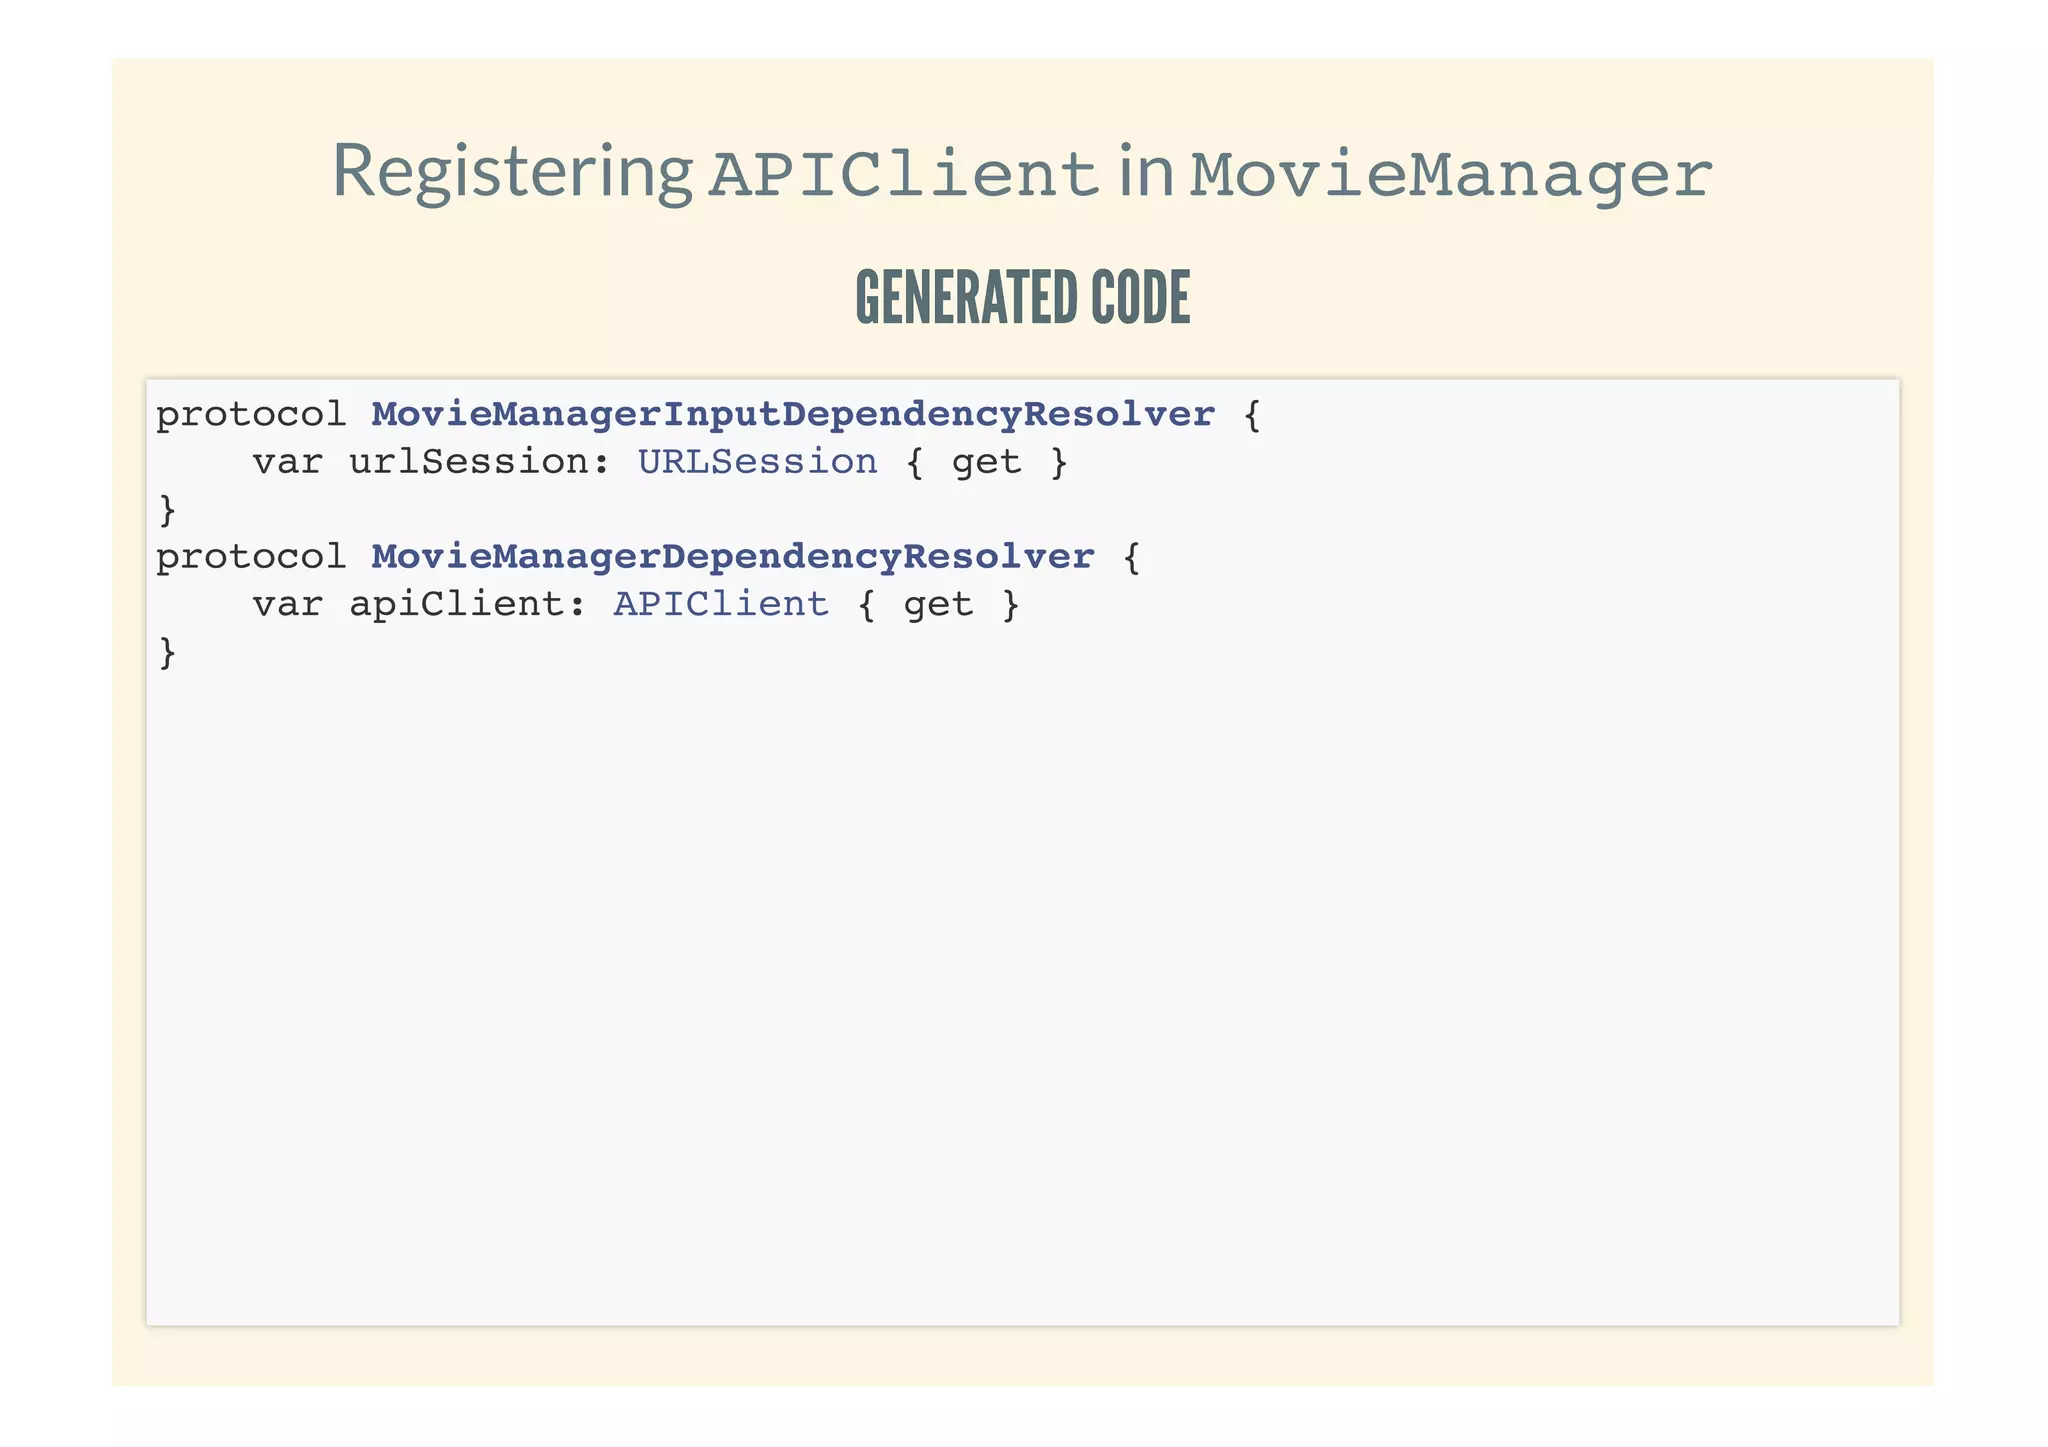Click 'MovieManagerInputDependencyResolver' protocol name
This screenshot has width=2048, height=1447.
click(x=793, y=414)
